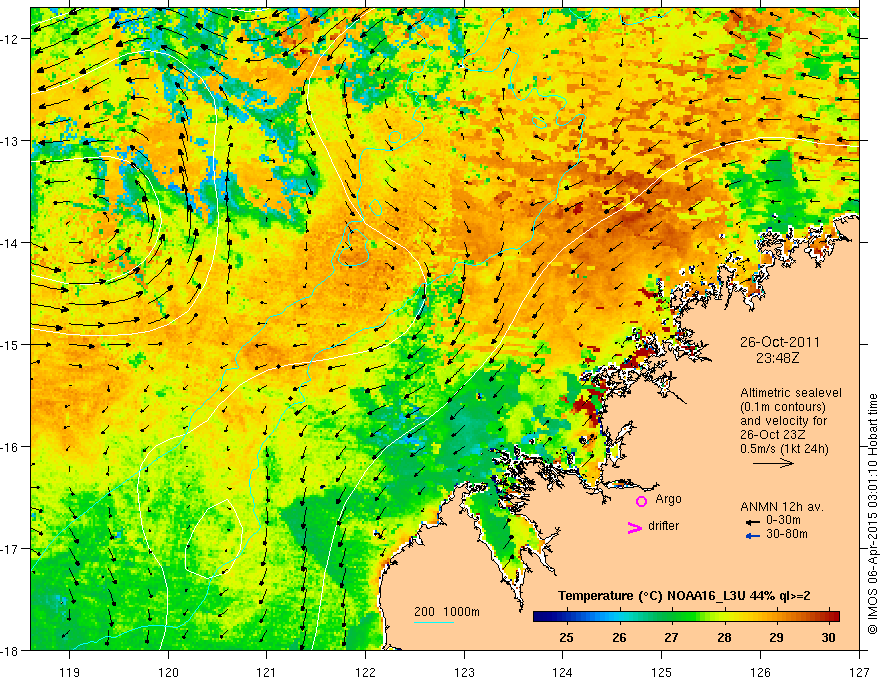Click the cyan 200 1000m contour legend line
The image size is (880, 680).
pos(434,622)
